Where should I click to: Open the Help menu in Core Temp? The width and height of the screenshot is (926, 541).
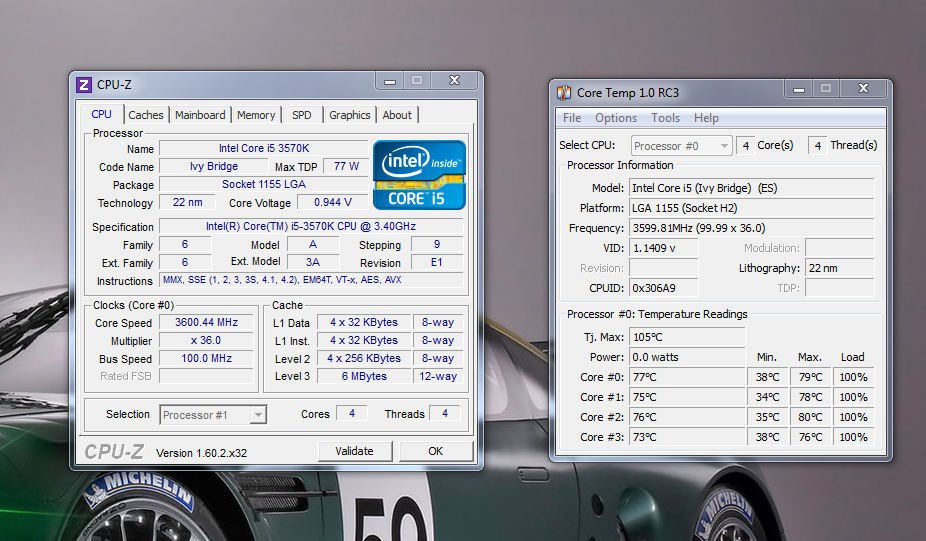pyautogui.click(x=706, y=118)
